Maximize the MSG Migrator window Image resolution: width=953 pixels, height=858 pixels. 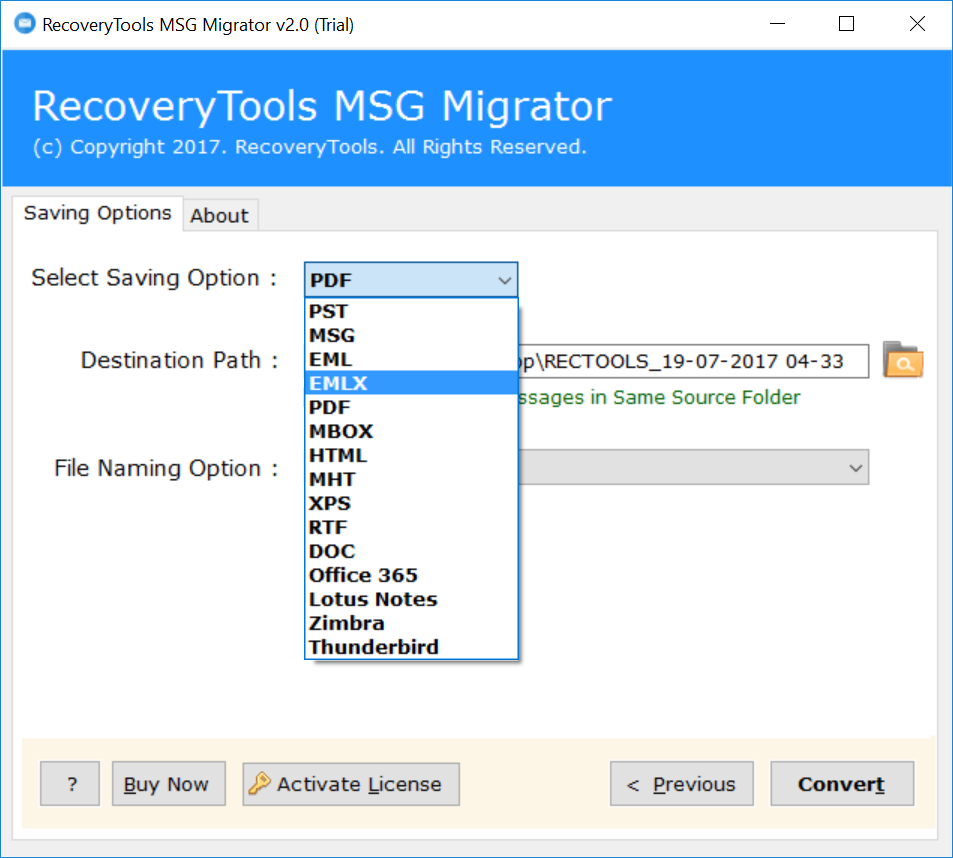pos(847,24)
